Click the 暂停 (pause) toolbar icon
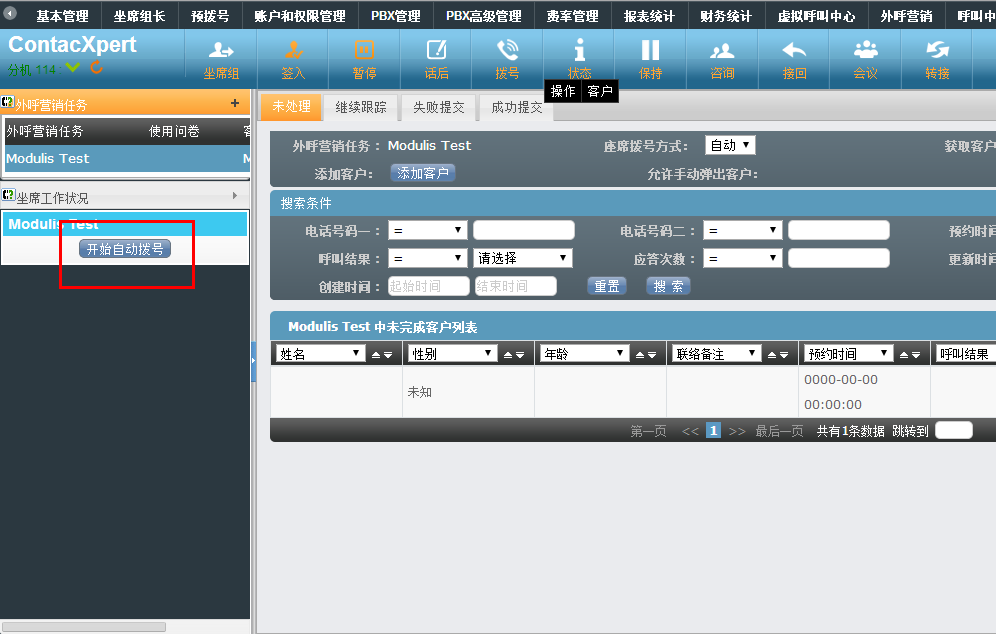The width and height of the screenshot is (996, 634). pos(364,50)
